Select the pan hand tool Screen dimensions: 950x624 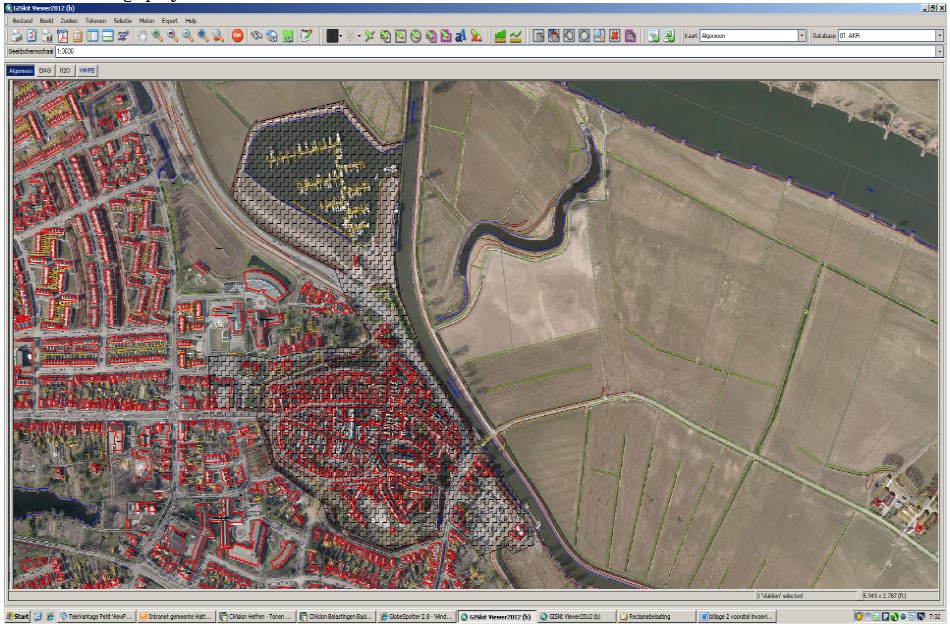click(141, 36)
